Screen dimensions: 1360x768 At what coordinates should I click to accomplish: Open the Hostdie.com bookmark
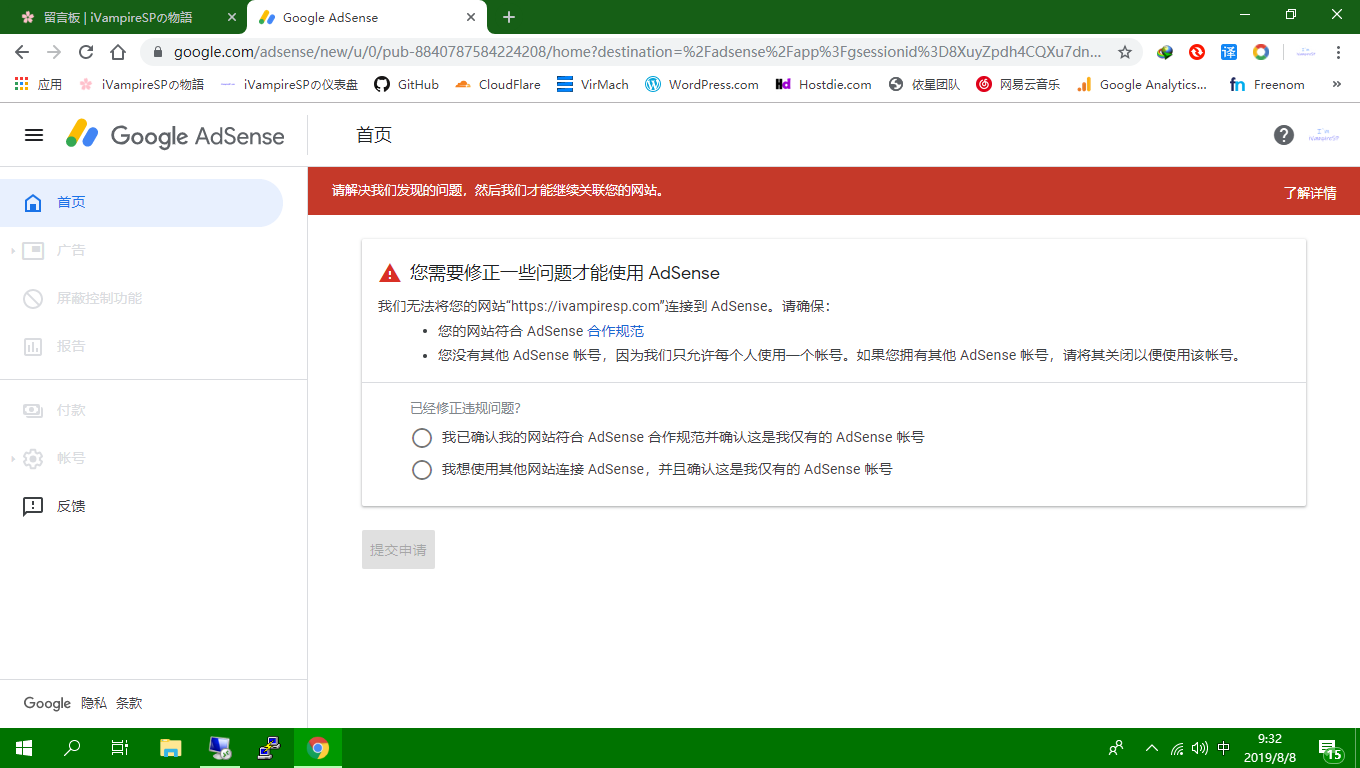pyautogui.click(x=823, y=85)
